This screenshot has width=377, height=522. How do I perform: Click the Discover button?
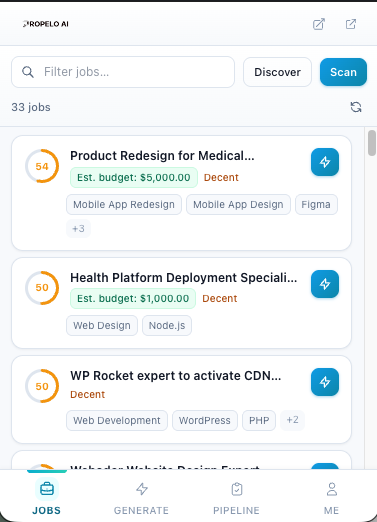277,72
